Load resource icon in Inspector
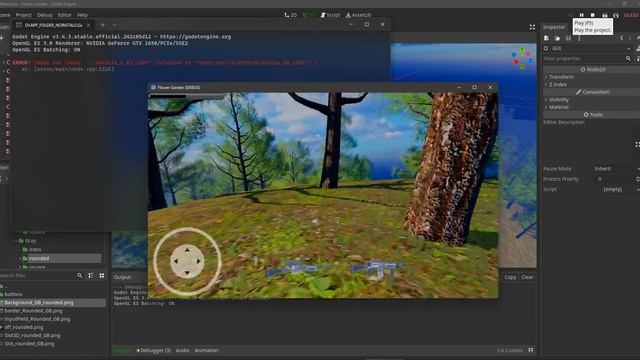Image resolution: width=640 pixels, height=360 pixels. coord(557,38)
